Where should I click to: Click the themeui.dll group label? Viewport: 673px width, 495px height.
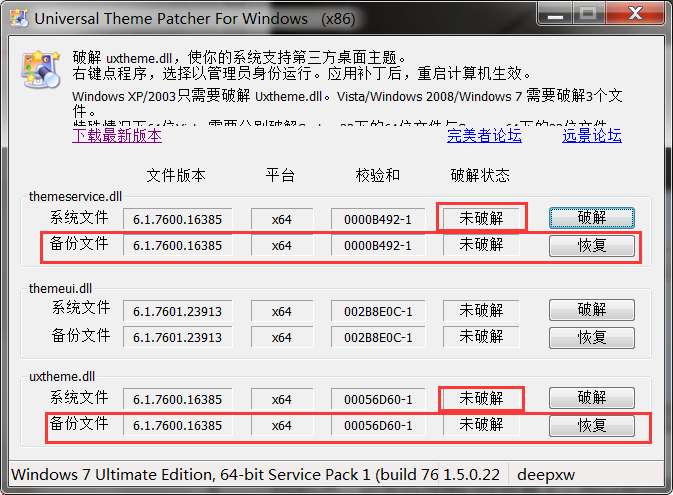(61, 288)
